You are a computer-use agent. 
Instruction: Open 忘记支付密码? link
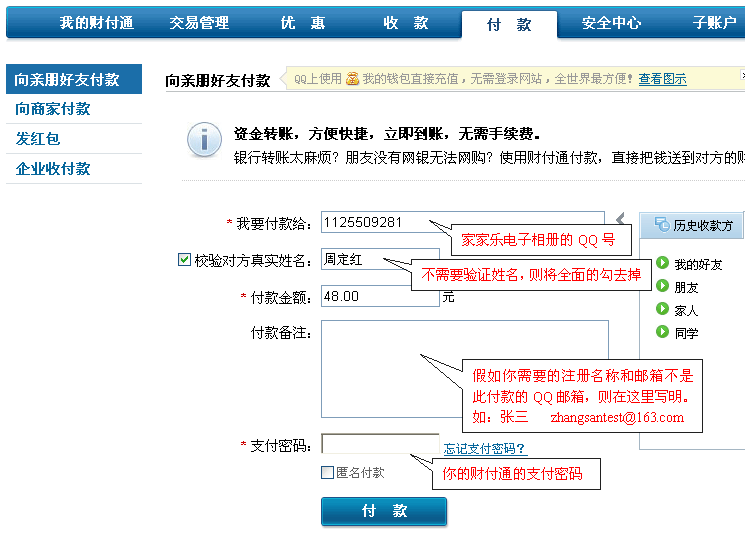click(484, 448)
